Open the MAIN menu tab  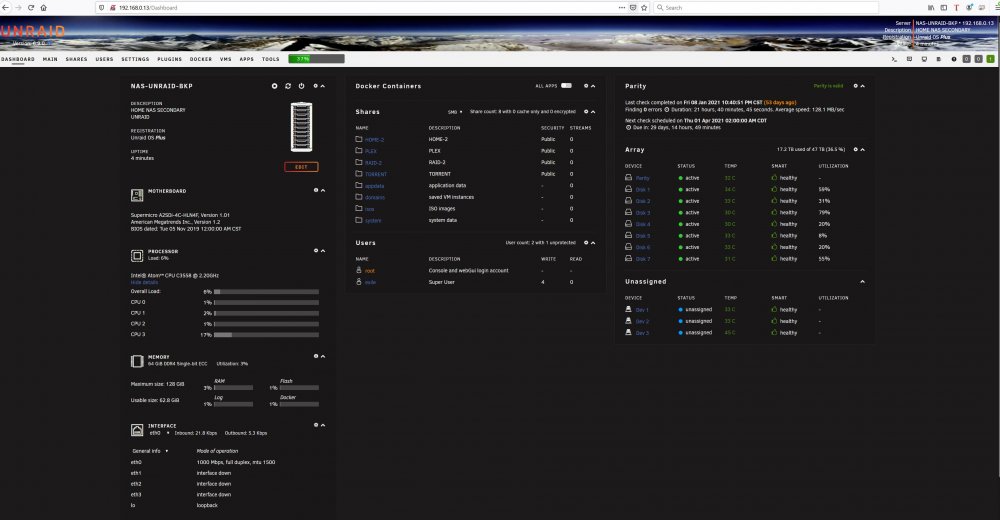50,59
